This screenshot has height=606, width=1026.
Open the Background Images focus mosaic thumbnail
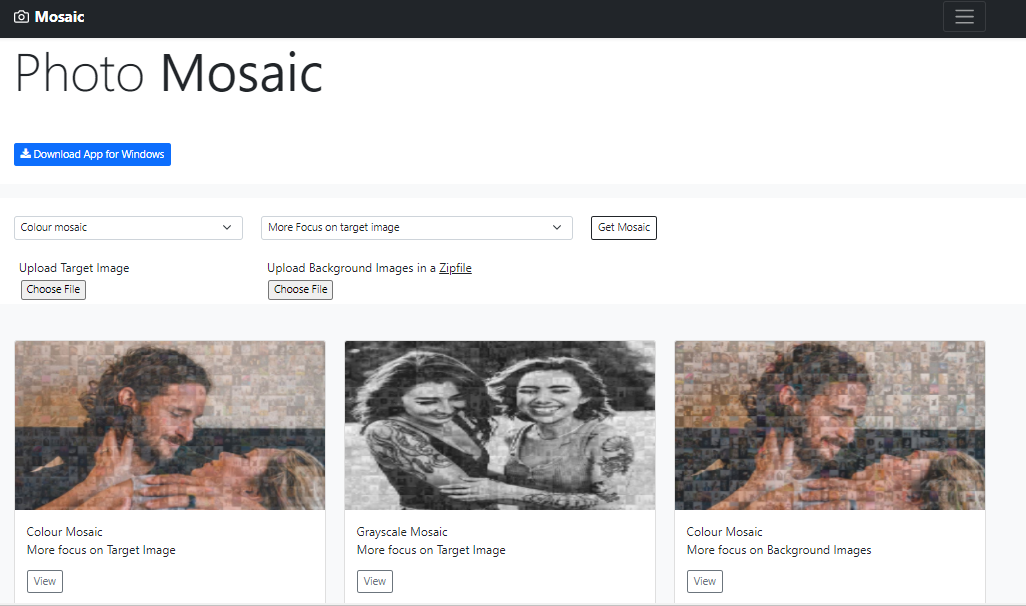pos(830,425)
